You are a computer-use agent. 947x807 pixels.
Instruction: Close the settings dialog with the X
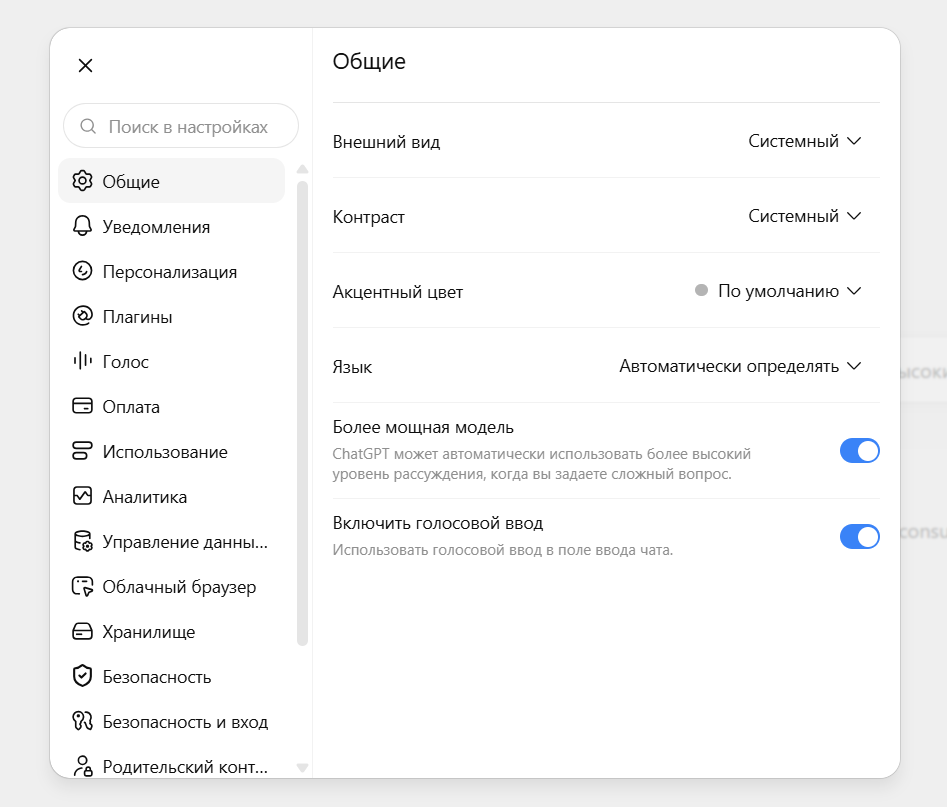(x=85, y=65)
